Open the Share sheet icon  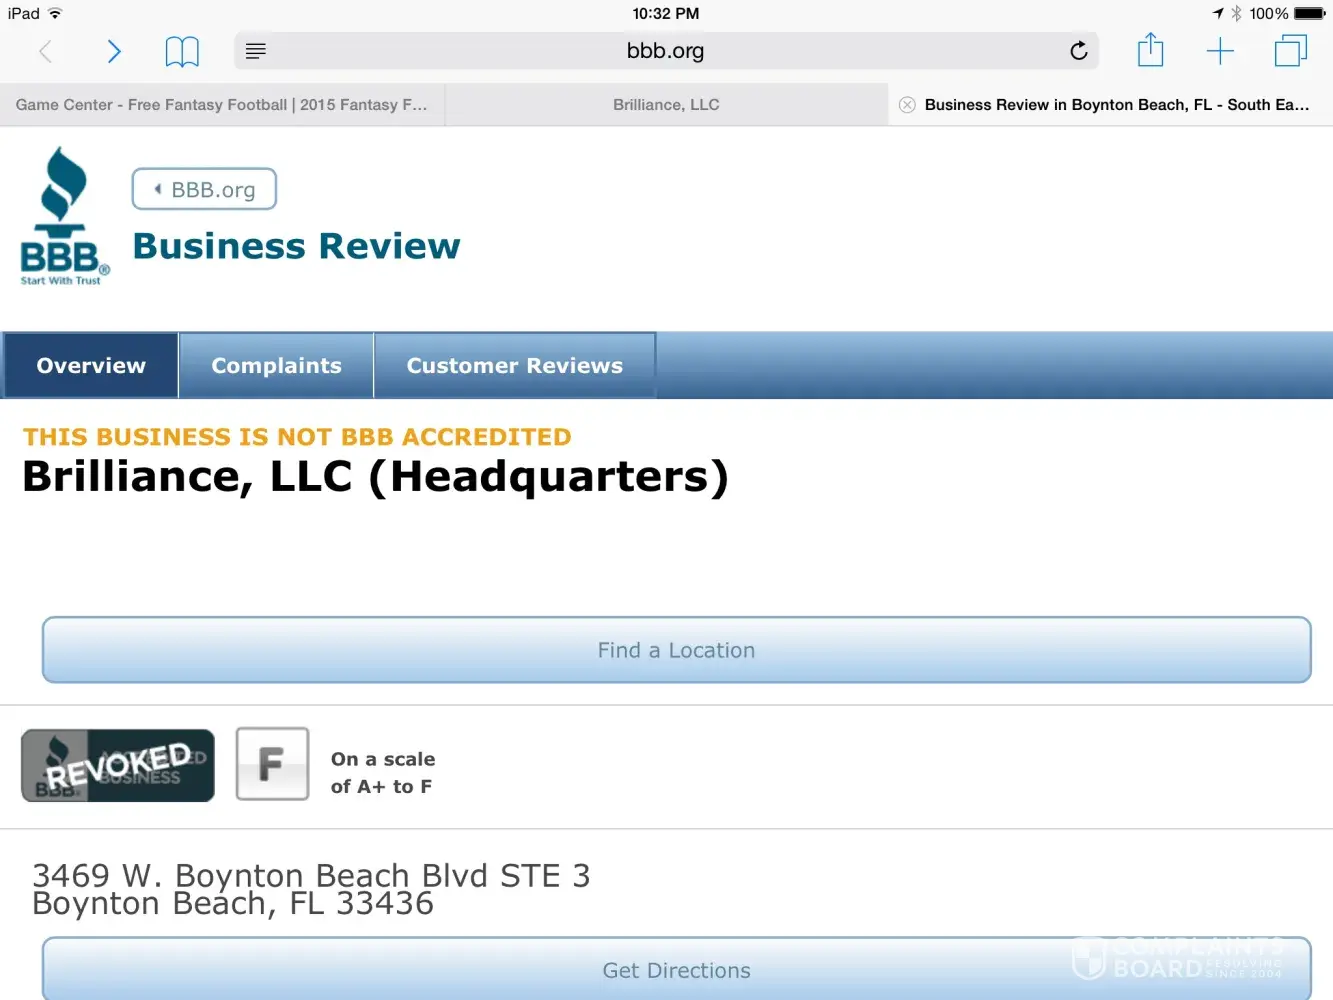(x=1151, y=50)
